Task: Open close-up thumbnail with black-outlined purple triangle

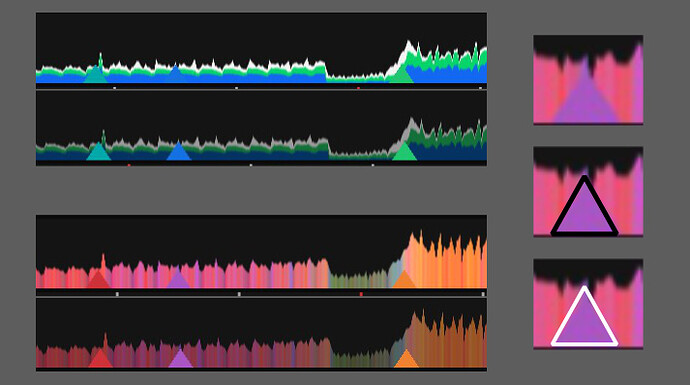Action: pyautogui.click(x=588, y=192)
